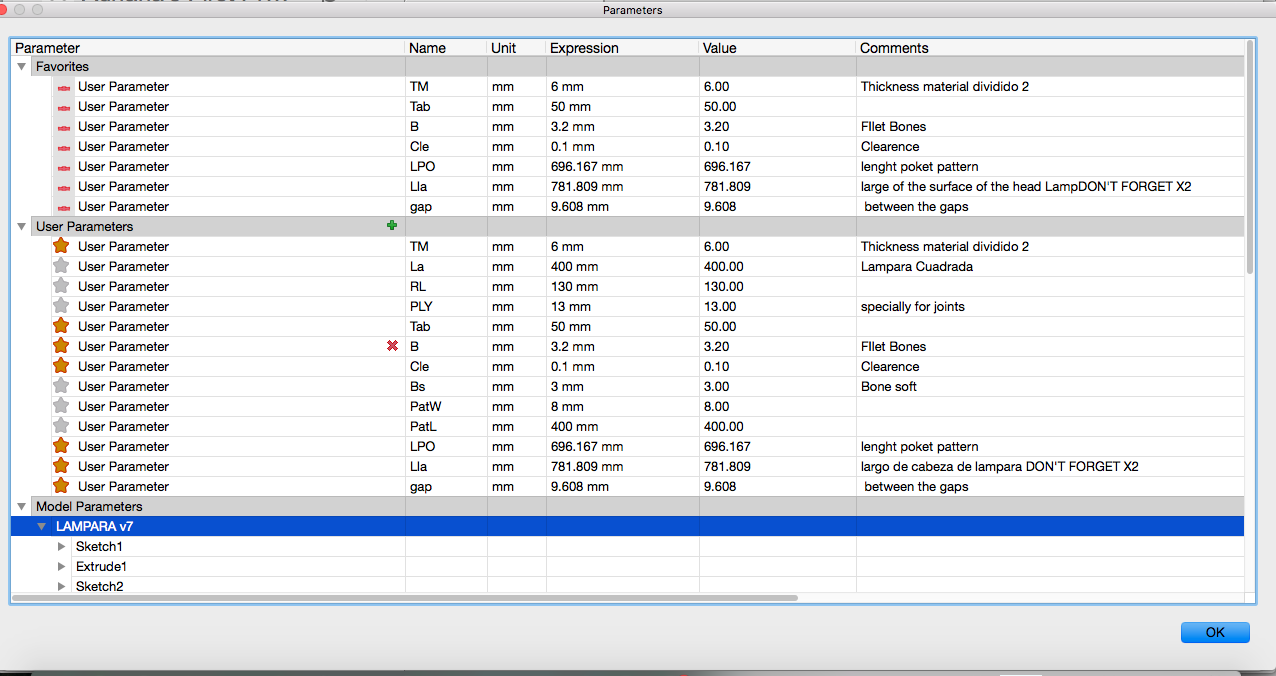Select the PatL name cell

tap(446, 426)
